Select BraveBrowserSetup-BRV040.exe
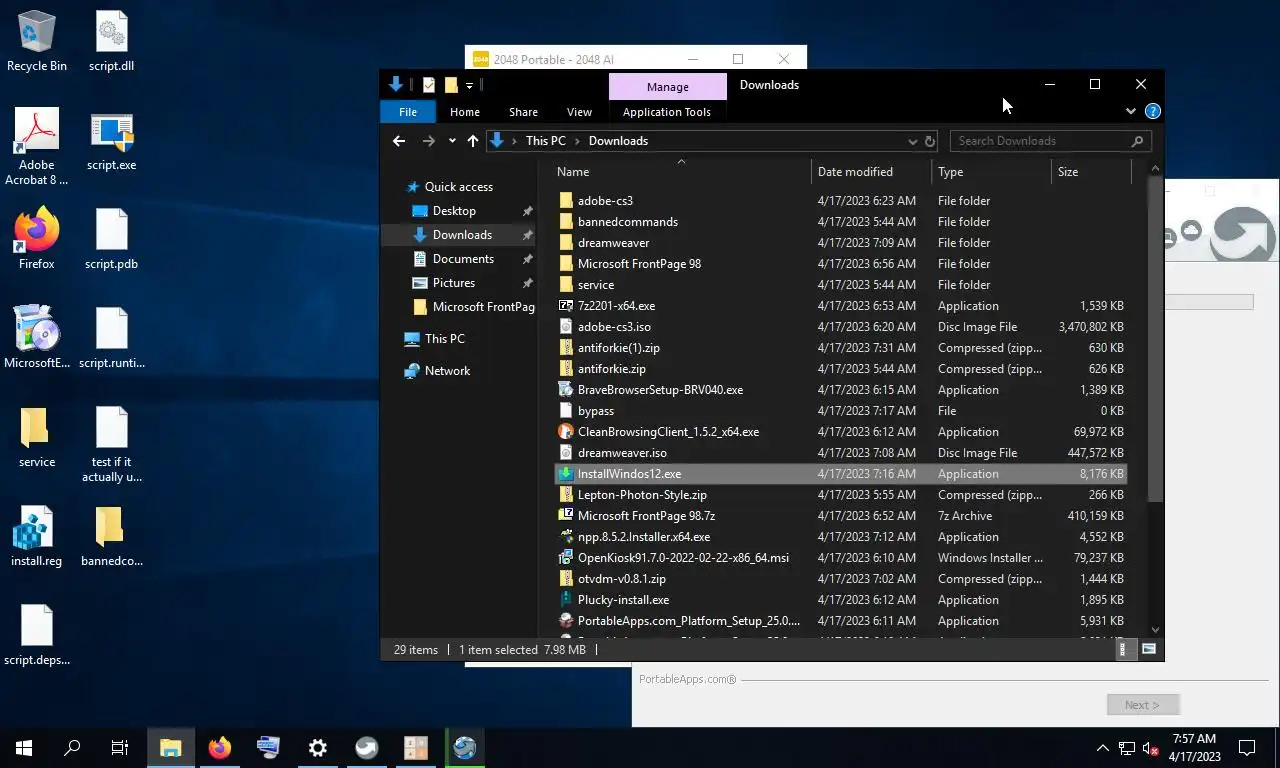 [x=840, y=390]
